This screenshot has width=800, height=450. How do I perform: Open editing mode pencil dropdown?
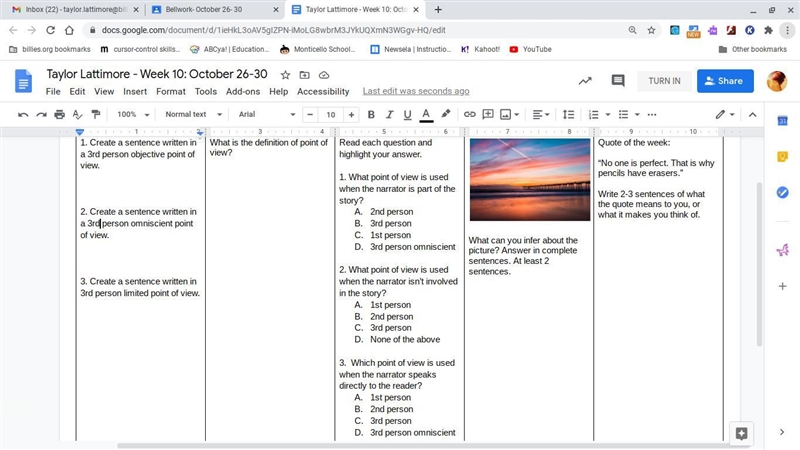point(724,115)
